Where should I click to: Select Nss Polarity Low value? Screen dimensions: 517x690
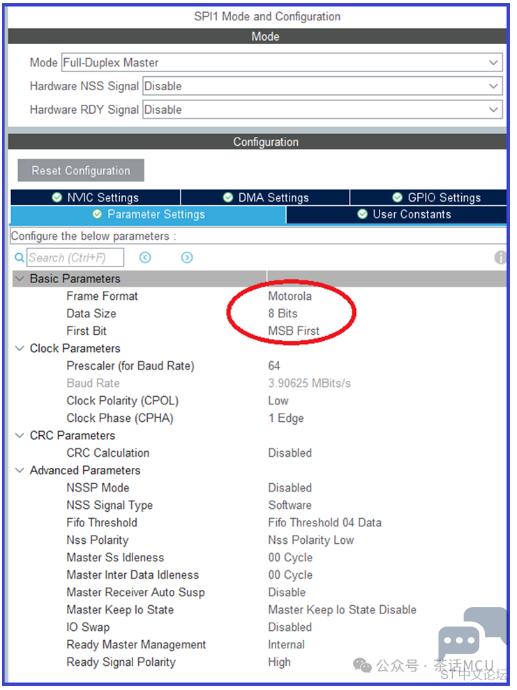pos(311,540)
